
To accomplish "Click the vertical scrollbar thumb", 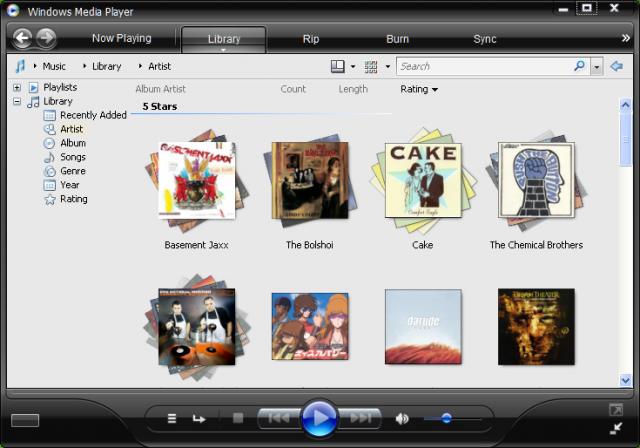I will pos(625,140).
